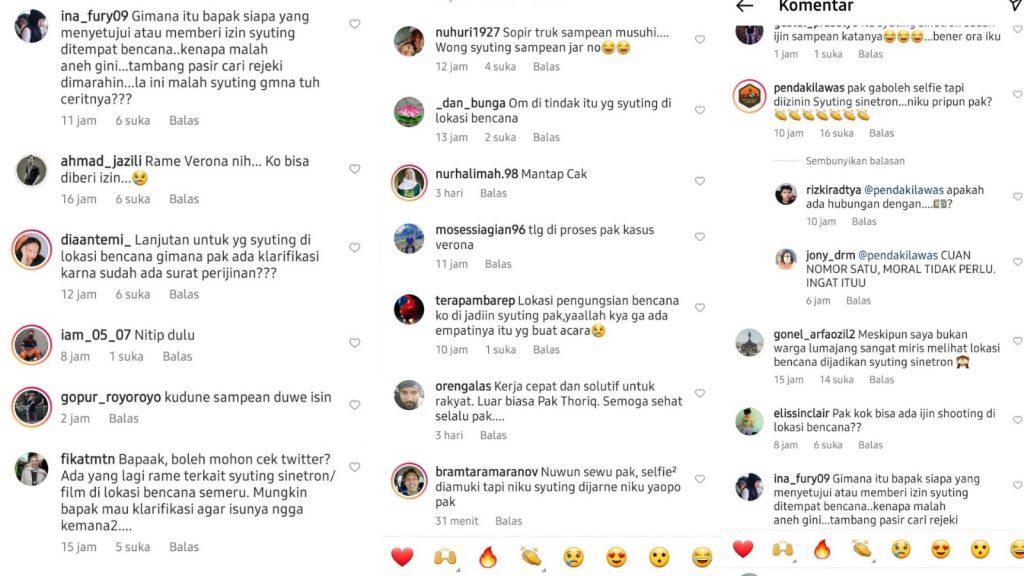
Task: Collapse replies via Sembunyikan balasan
Action: (855, 161)
